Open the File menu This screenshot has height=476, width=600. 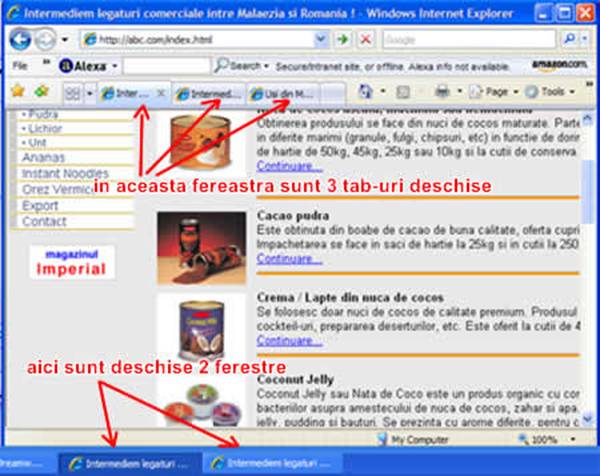20,65
